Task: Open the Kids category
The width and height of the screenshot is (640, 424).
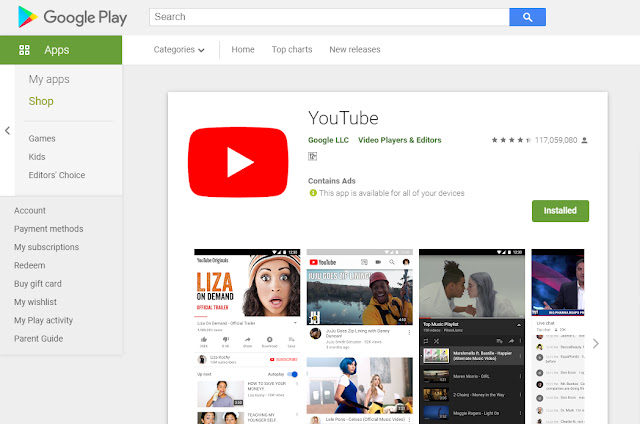Action: click(x=37, y=157)
